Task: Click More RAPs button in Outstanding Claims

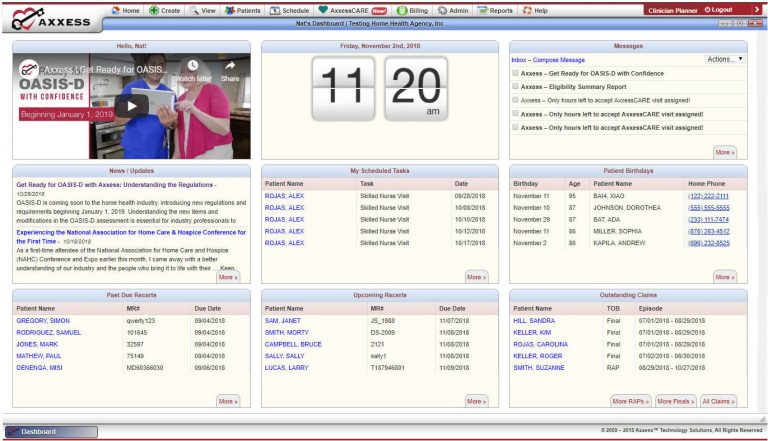Action: click(631, 401)
